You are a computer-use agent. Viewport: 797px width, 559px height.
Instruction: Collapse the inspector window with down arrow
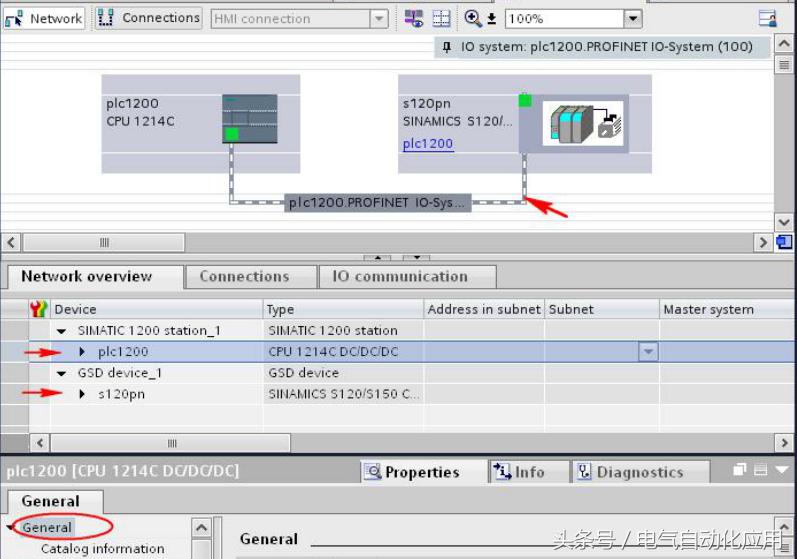tap(782, 470)
